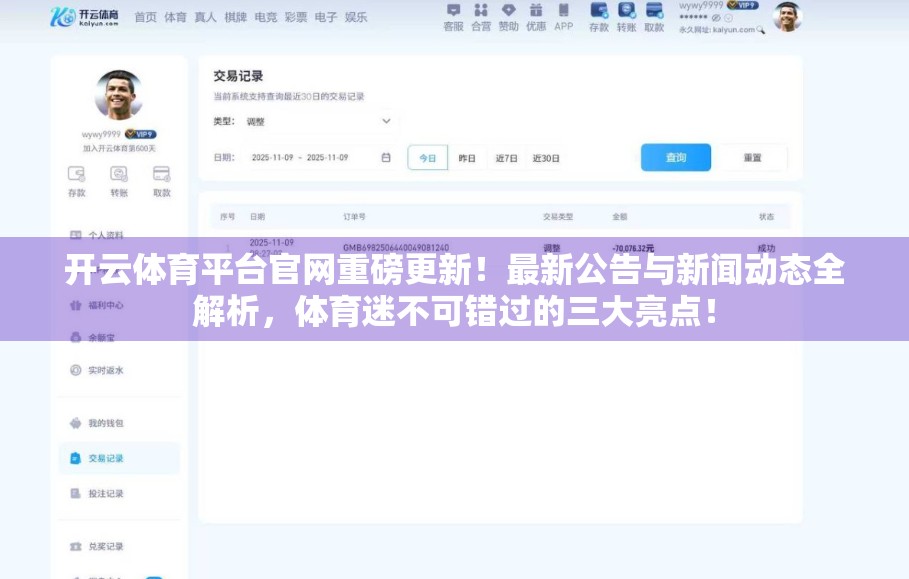This screenshot has width=909, height=579.
Task: Open the 体育 sports menu item
Action: click(174, 17)
